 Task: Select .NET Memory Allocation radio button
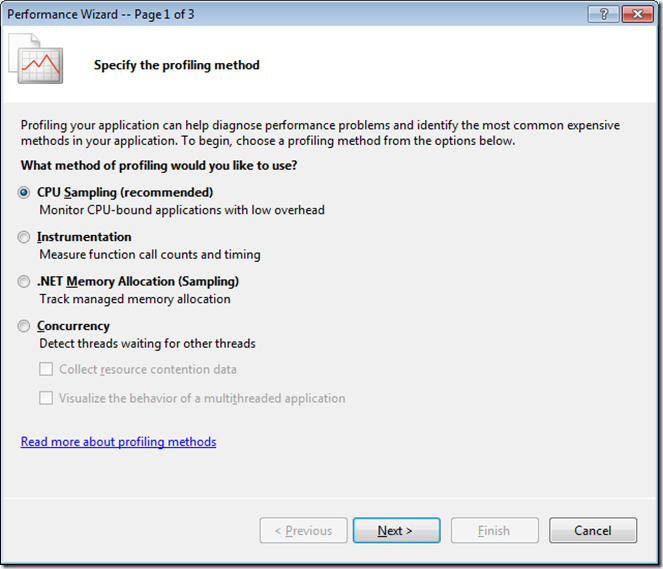click(25, 282)
